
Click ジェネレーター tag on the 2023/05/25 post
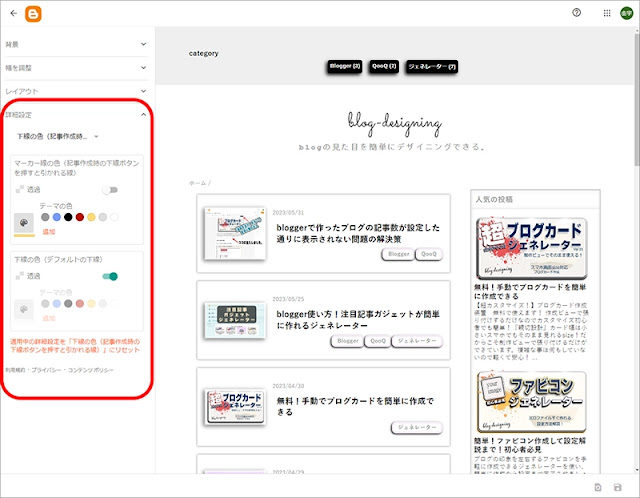417,341
